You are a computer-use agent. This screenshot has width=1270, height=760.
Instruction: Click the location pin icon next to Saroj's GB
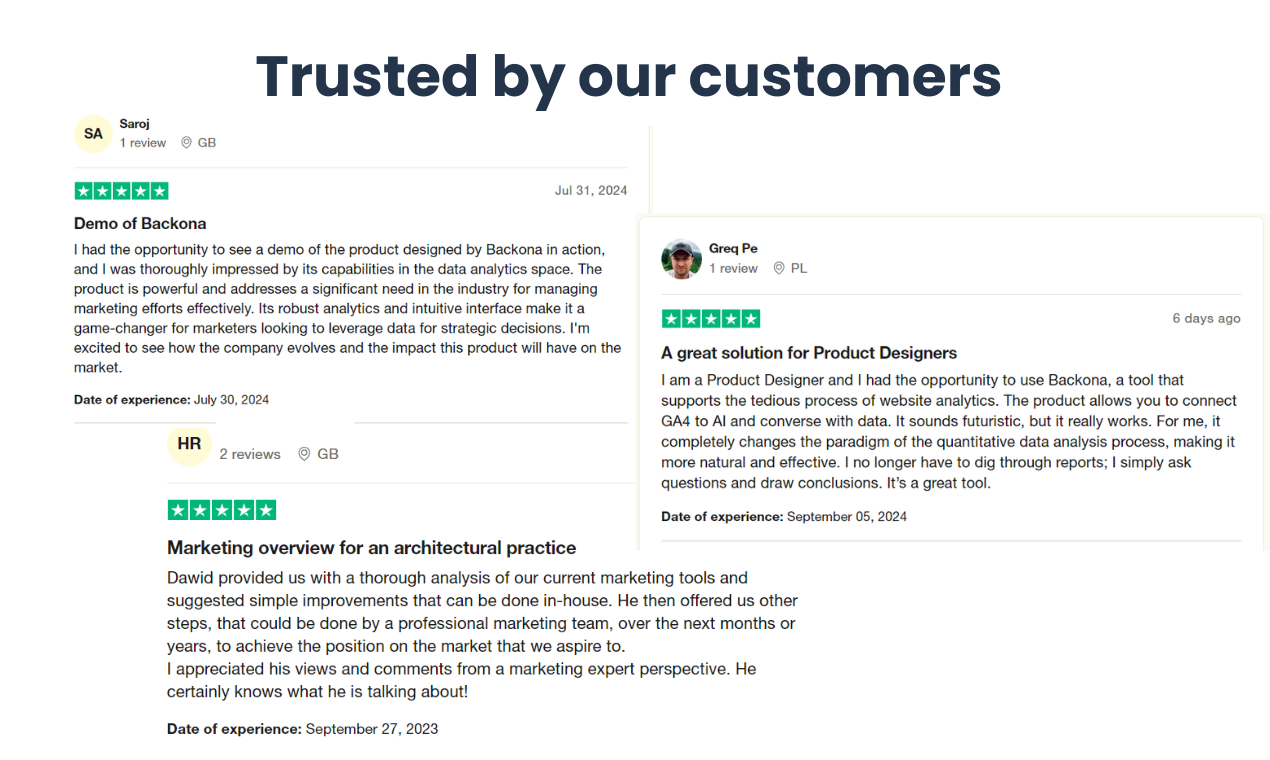(x=186, y=143)
